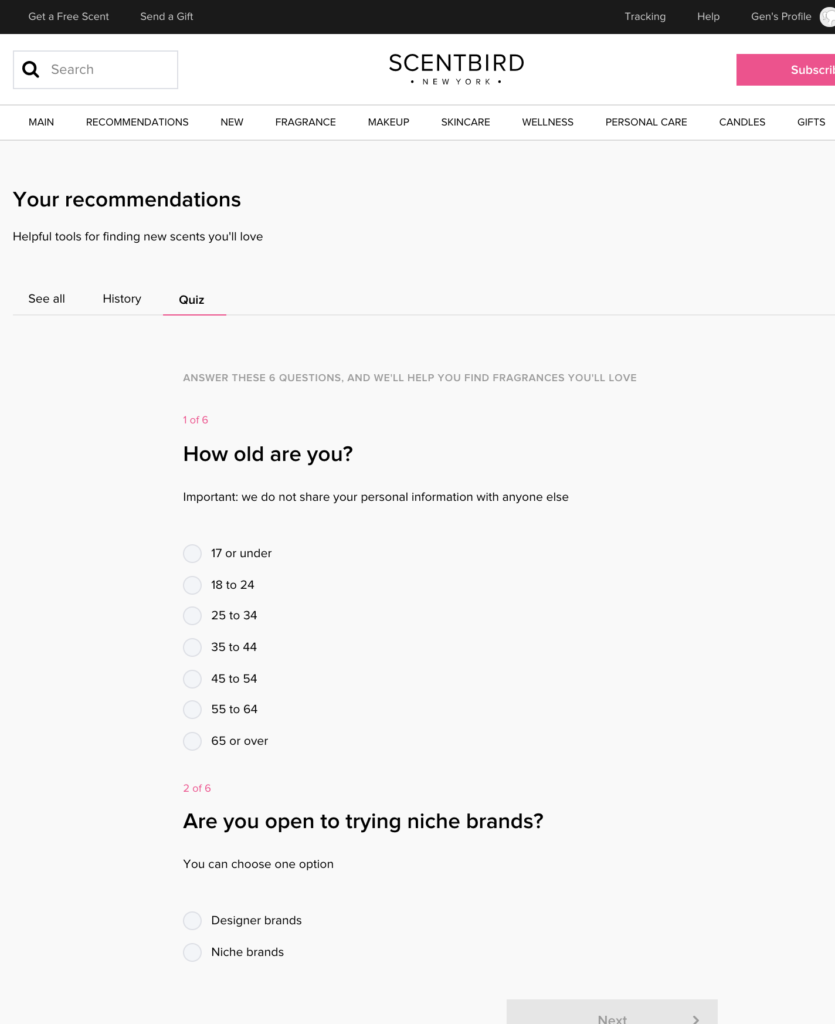This screenshot has height=1024, width=835.
Task: Click inside the Search input field
Action: (95, 70)
